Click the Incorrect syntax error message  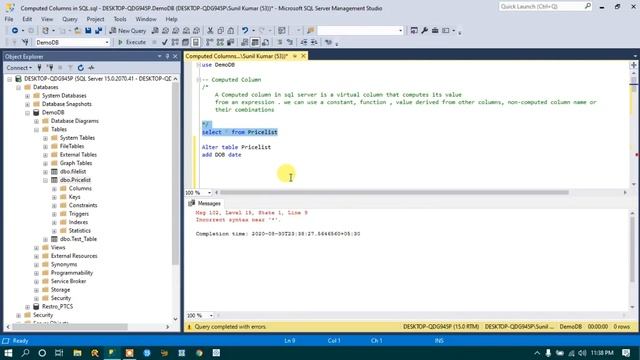[238, 220]
